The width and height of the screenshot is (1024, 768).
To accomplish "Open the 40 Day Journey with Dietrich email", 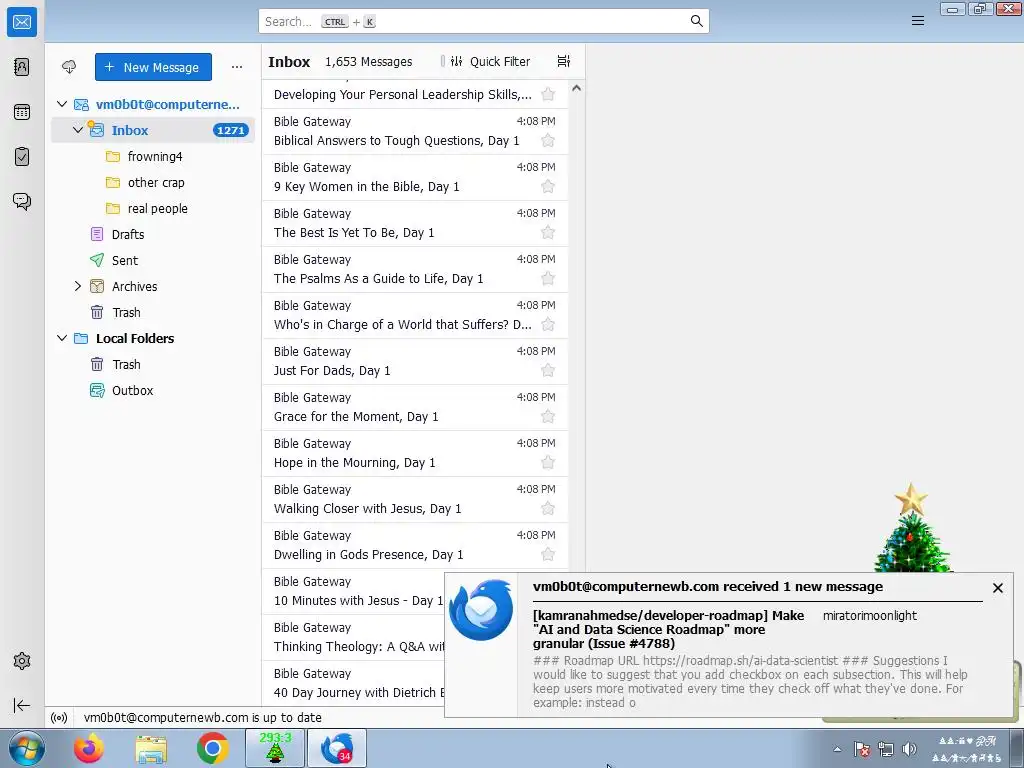I will (353, 684).
